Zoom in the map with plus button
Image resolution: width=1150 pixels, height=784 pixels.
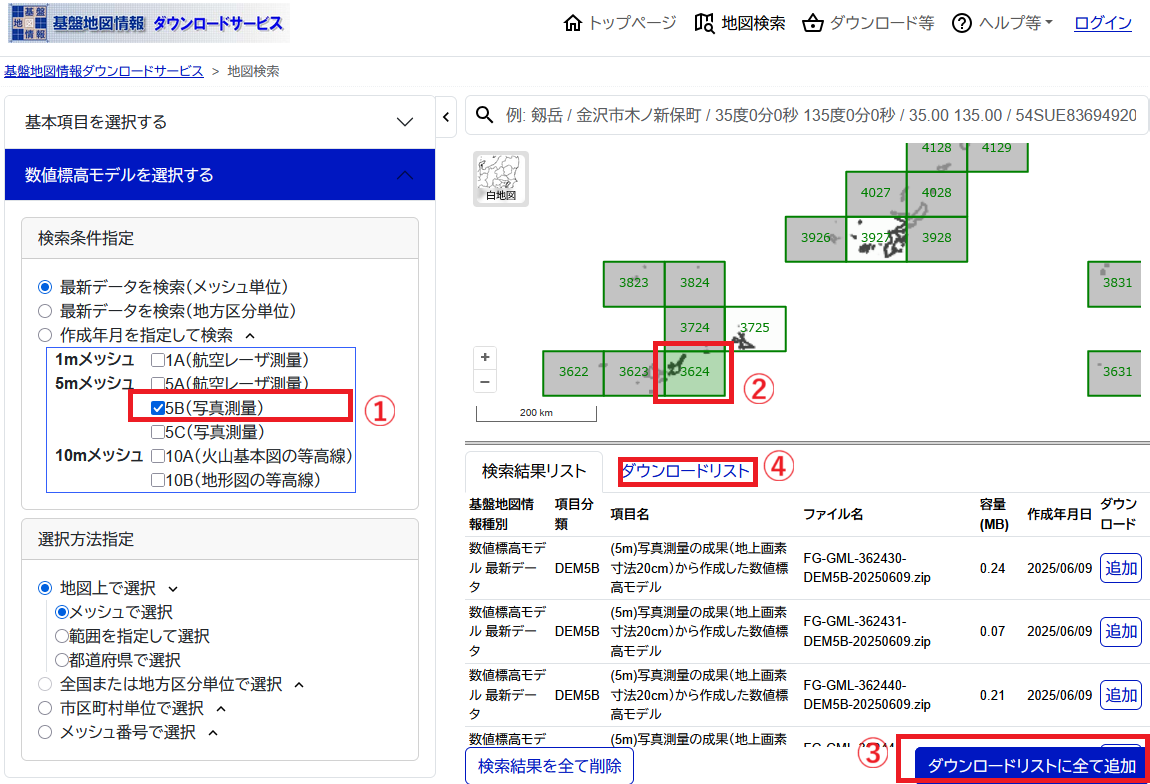coord(485,358)
